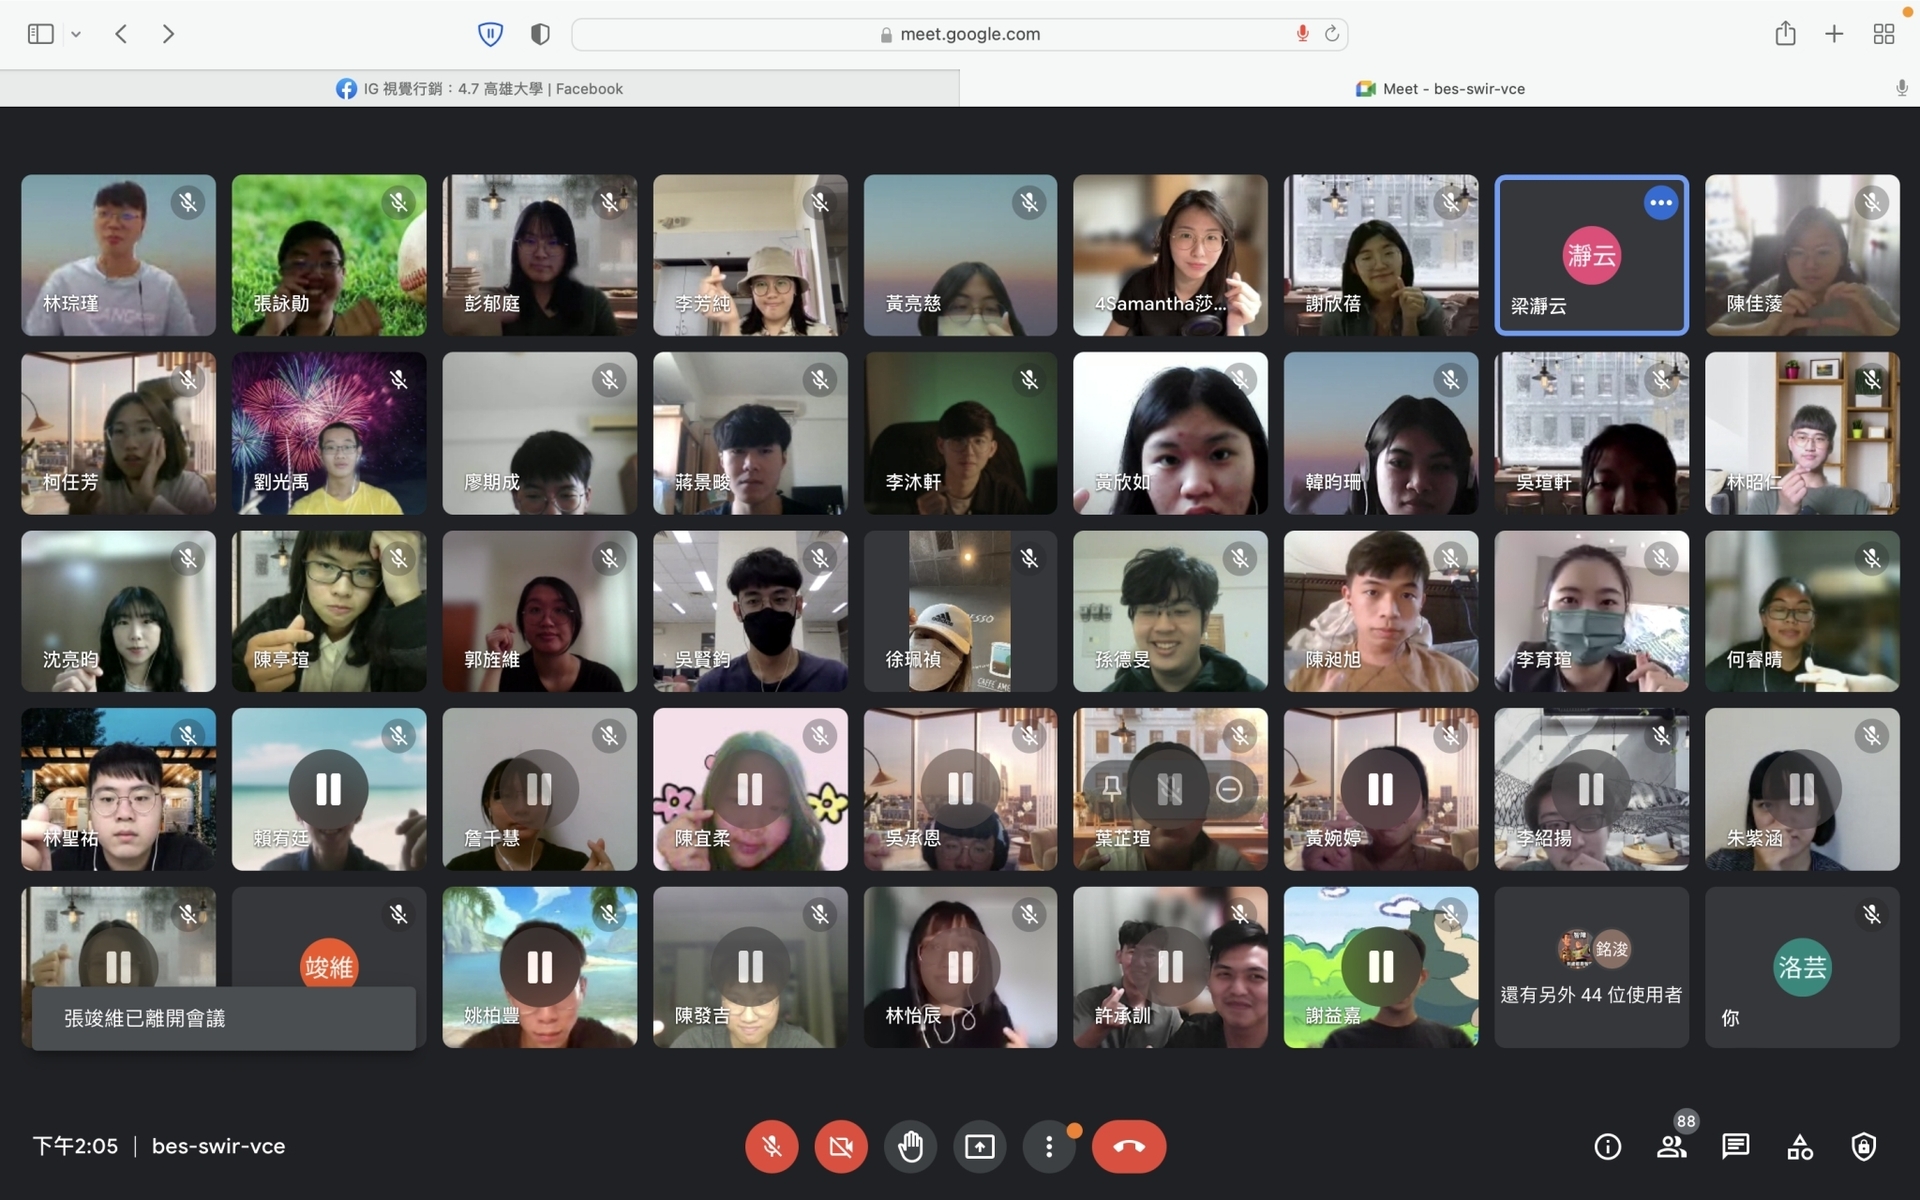Screen dimensions: 1920x1200
Task: Show the participants list with 88 badge
Action: (x=1672, y=1146)
